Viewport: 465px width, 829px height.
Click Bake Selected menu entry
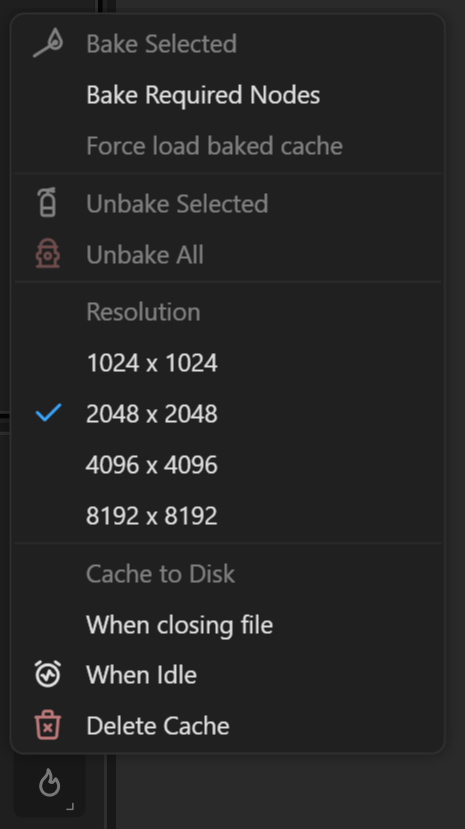coord(227,44)
